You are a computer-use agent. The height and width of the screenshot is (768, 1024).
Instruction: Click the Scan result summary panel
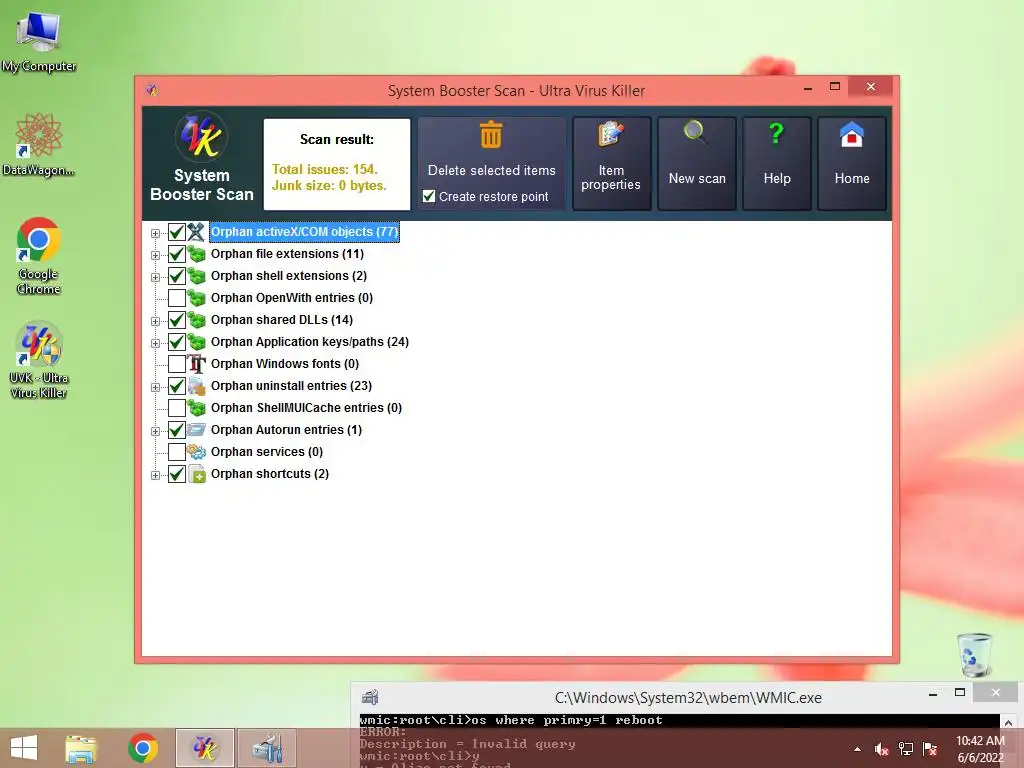(x=337, y=164)
